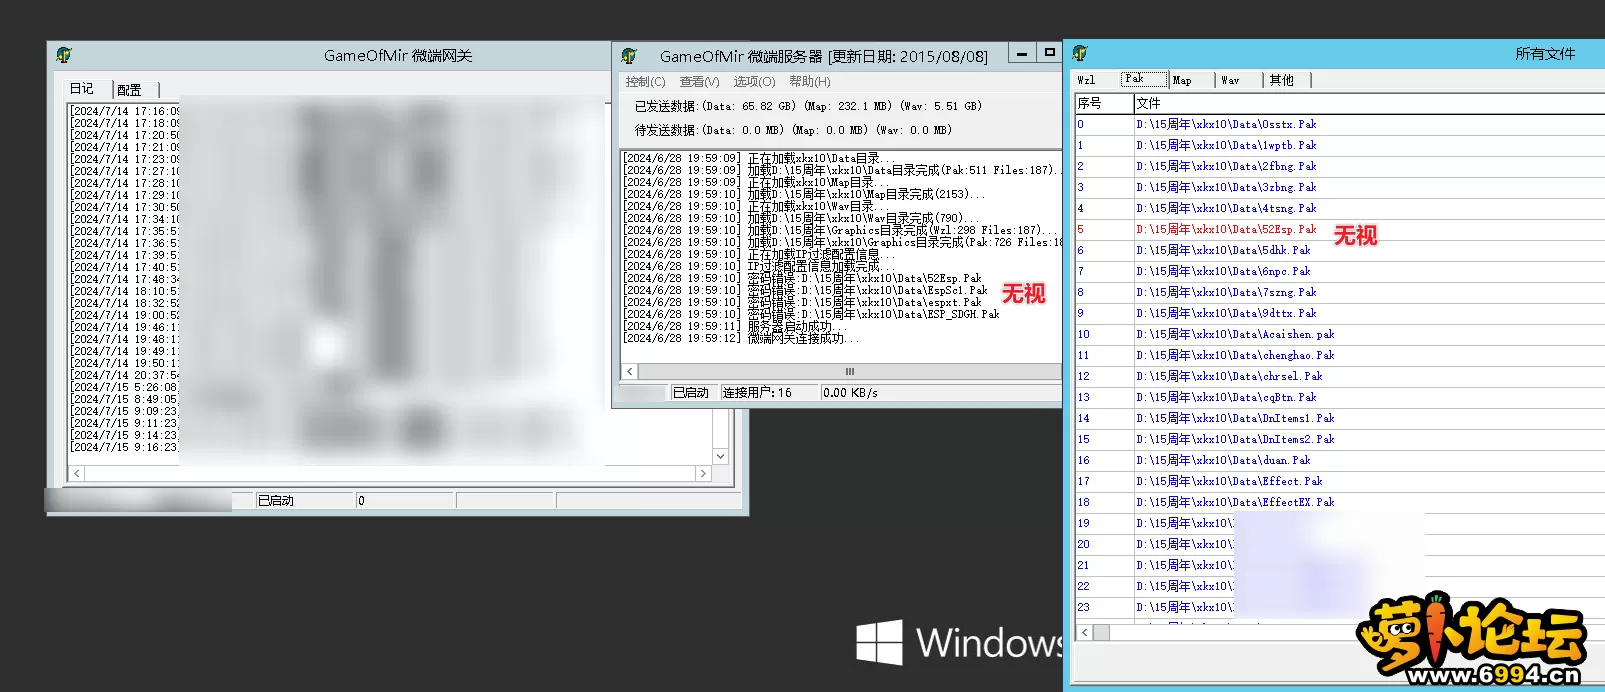
Task: Switch to 配置 tab in 微端网关
Action: [x=130, y=90]
